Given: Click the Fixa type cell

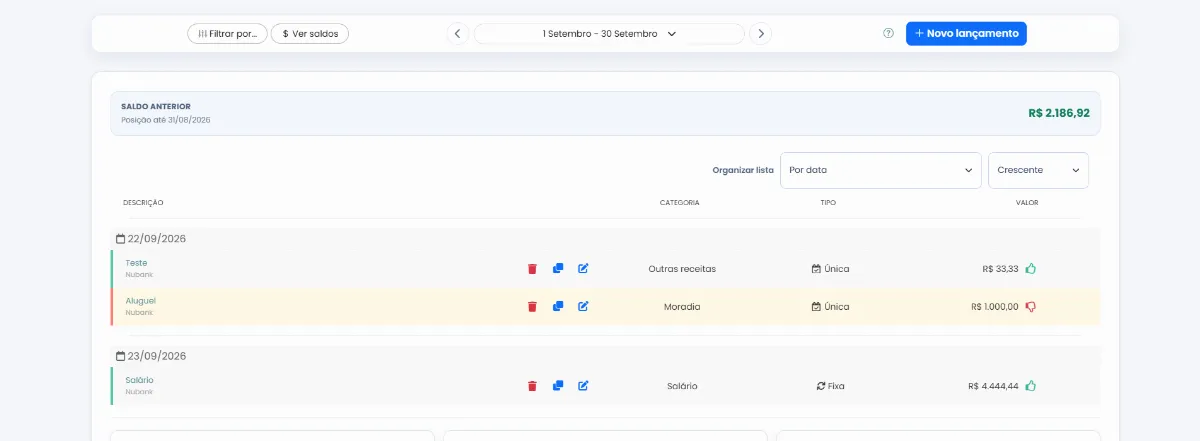Looking at the screenshot, I should [831, 386].
